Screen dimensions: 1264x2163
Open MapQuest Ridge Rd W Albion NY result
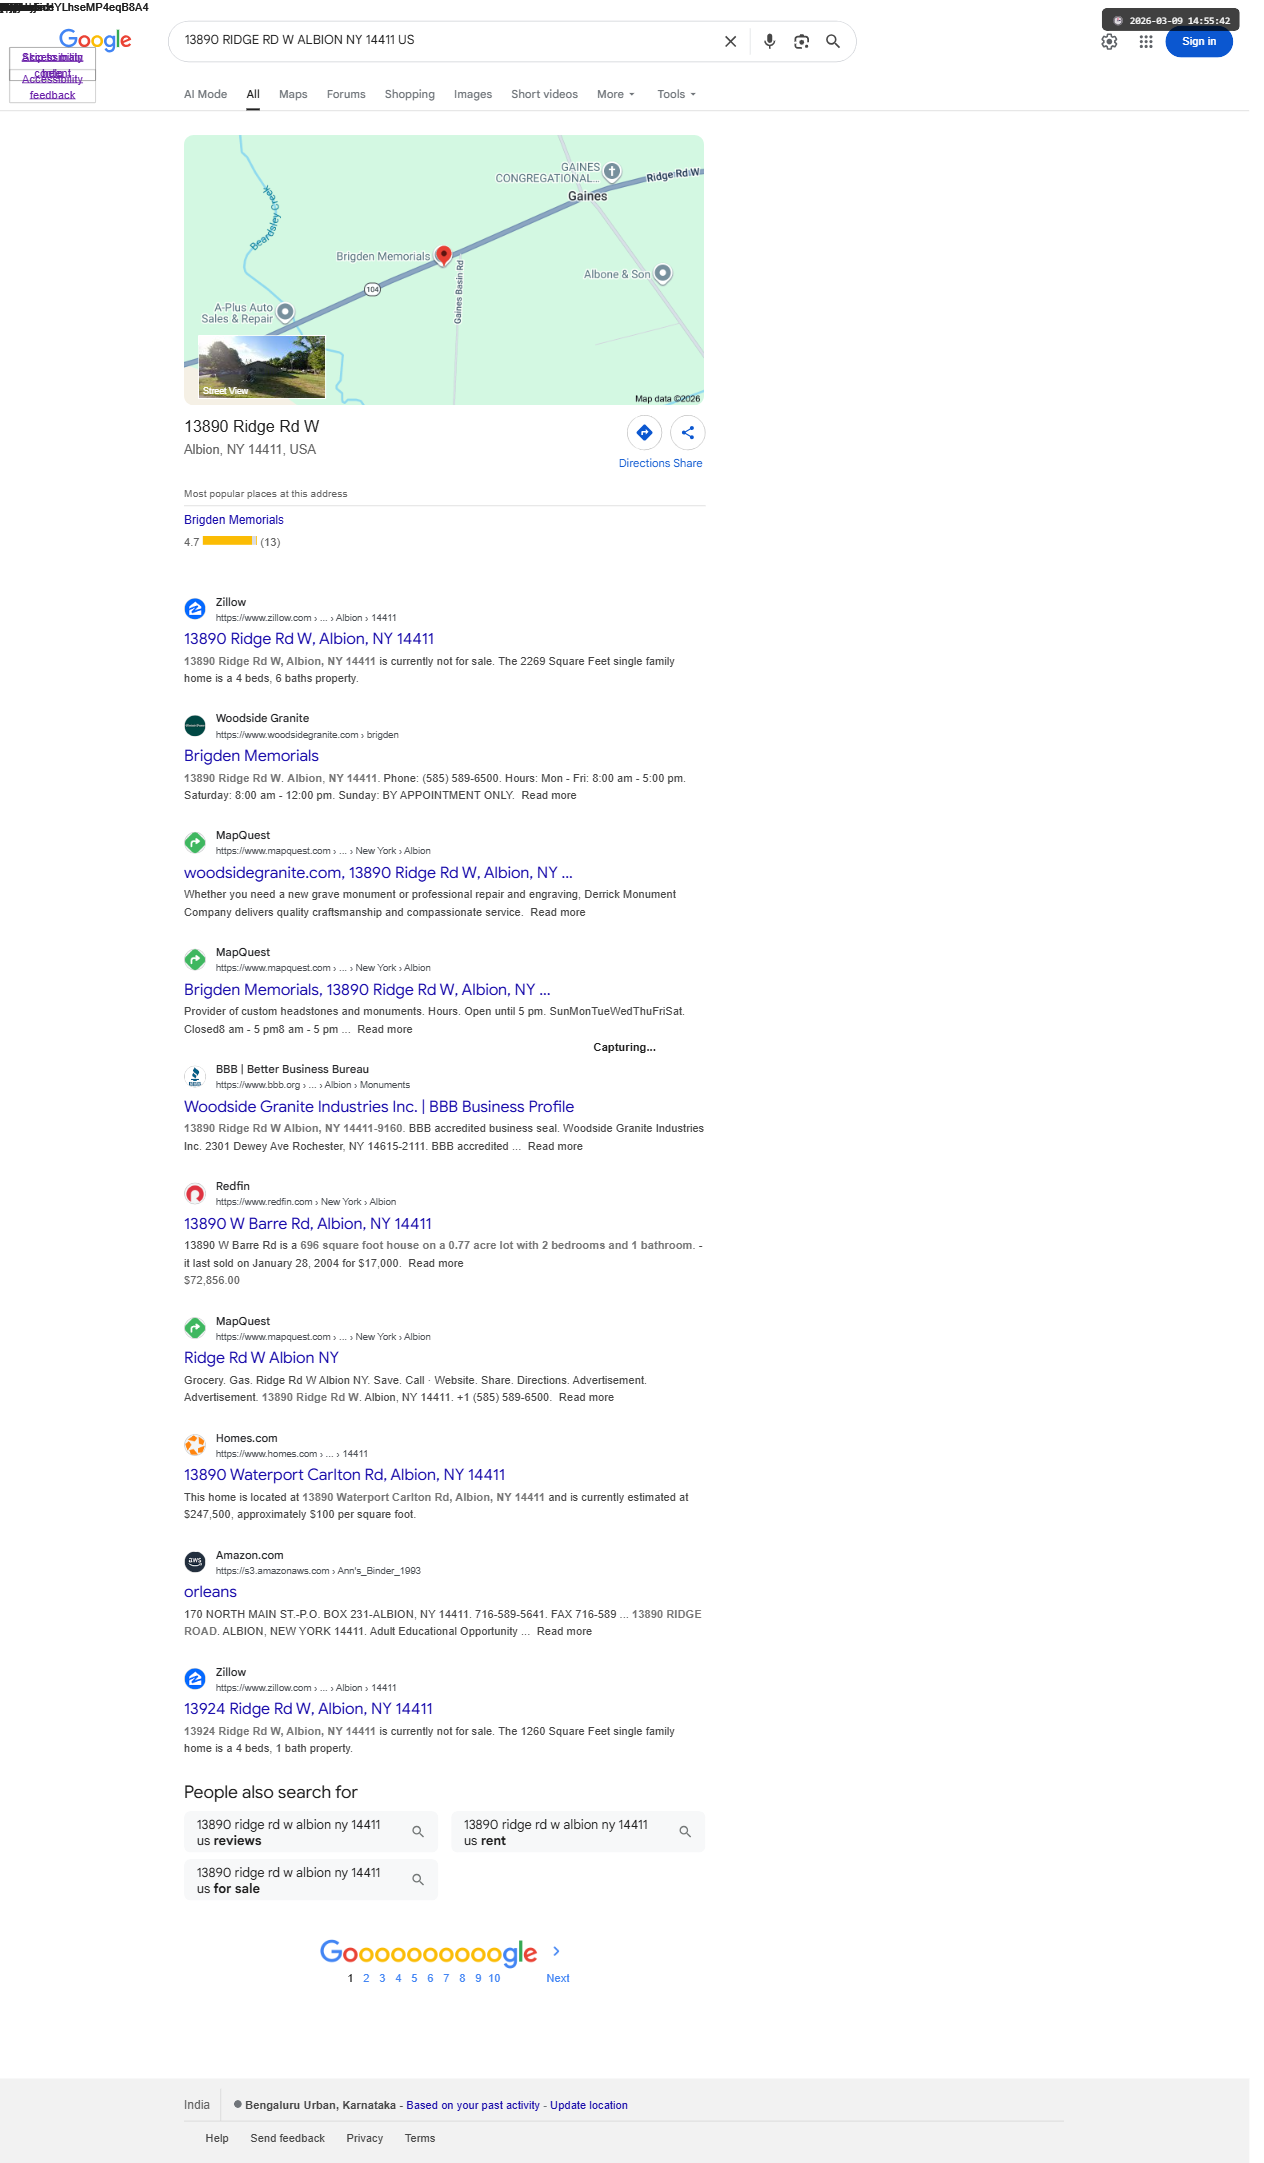click(x=261, y=1358)
